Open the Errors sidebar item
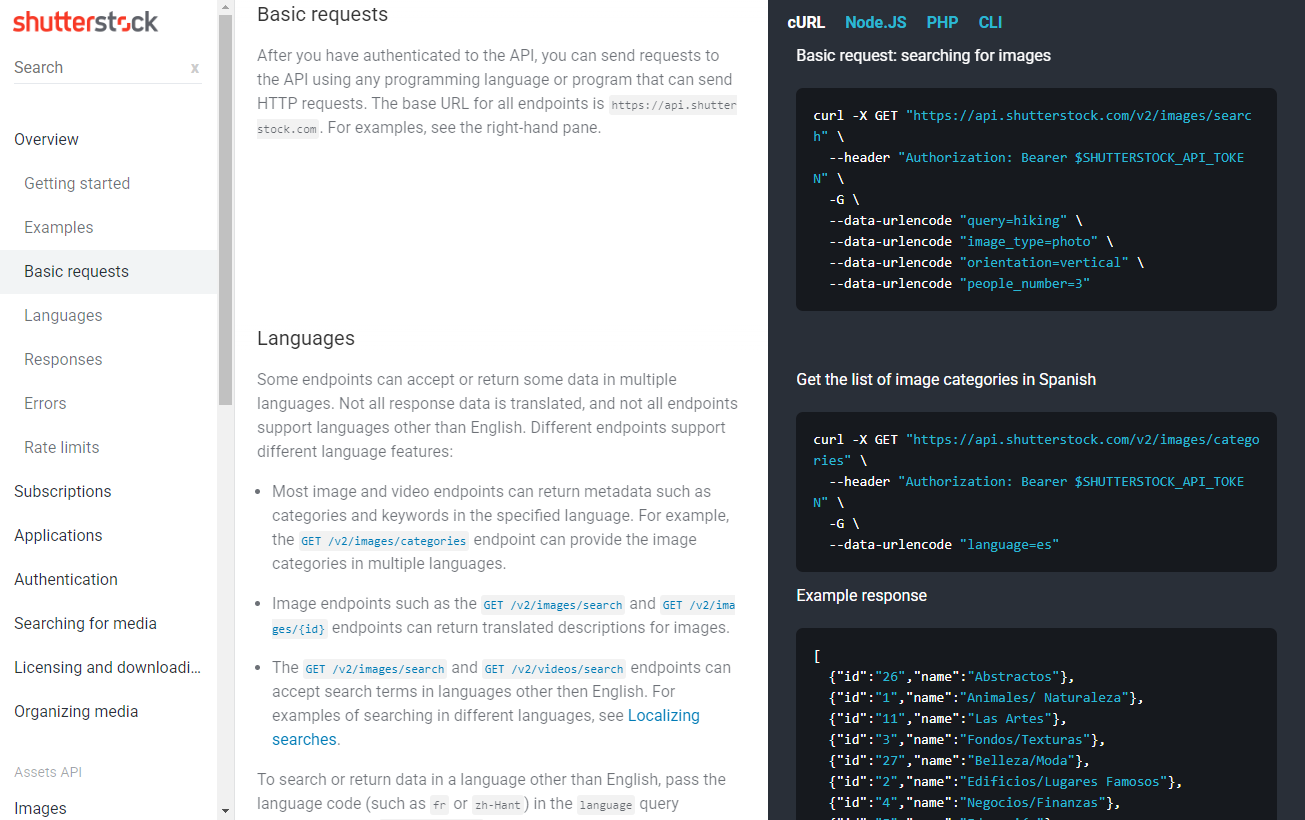The image size is (1305, 820). point(45,403)
